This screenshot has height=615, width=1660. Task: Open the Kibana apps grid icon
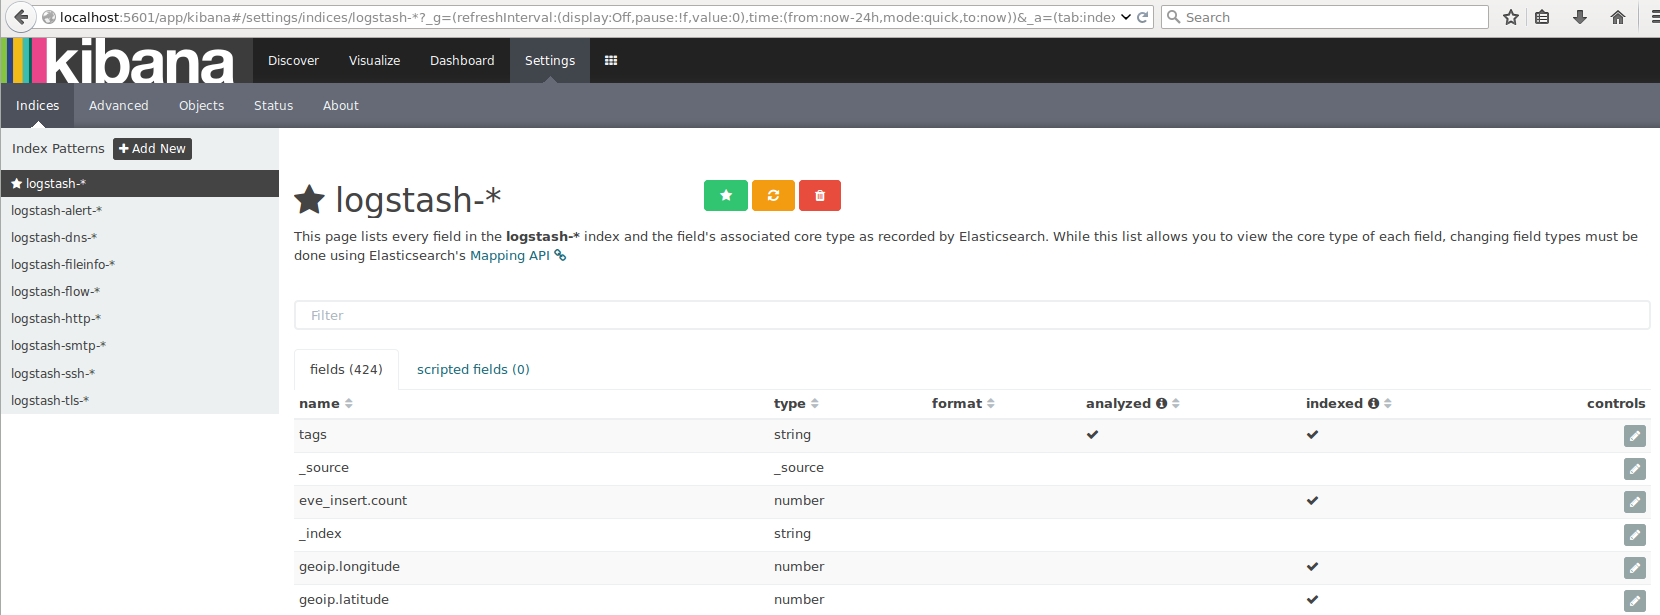pos(611,60)
